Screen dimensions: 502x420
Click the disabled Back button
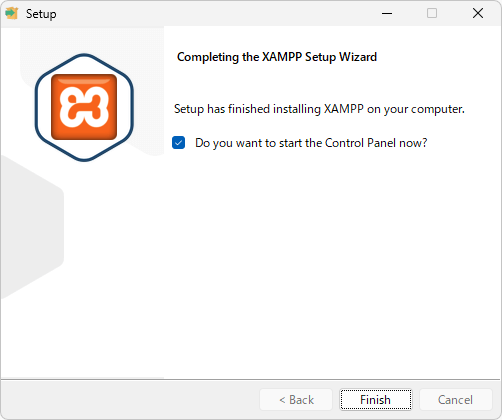click(x=296, y=399)
